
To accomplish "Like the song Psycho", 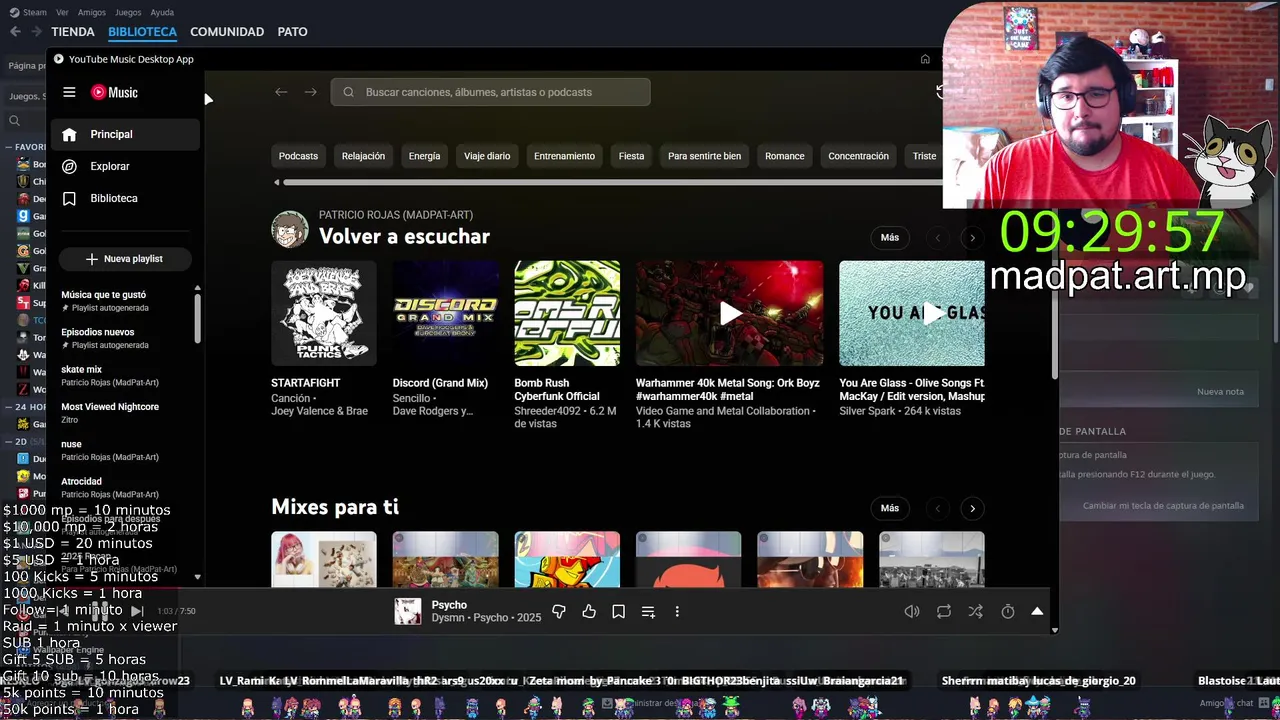I will tap(589, 611).
